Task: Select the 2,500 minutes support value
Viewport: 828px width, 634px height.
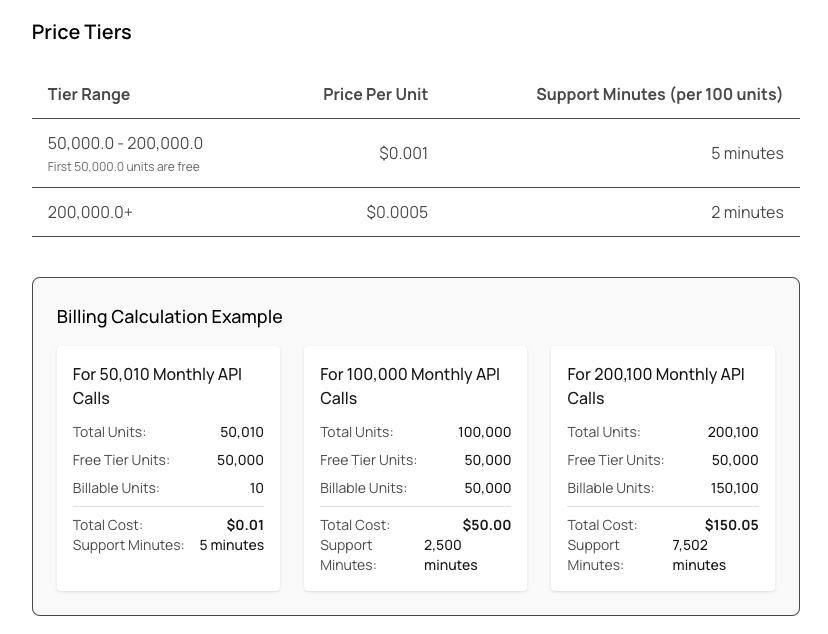Action: (x=450, y=555)
